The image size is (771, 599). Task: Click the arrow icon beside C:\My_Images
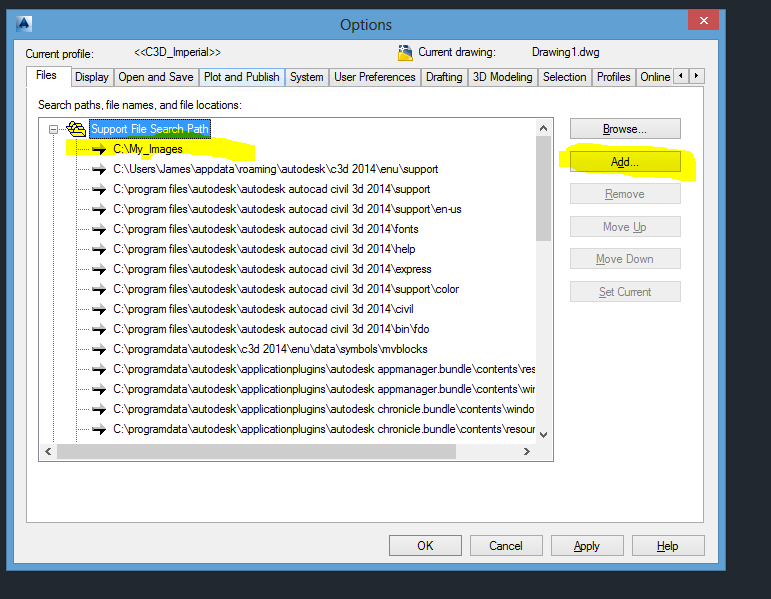point(99,149)
